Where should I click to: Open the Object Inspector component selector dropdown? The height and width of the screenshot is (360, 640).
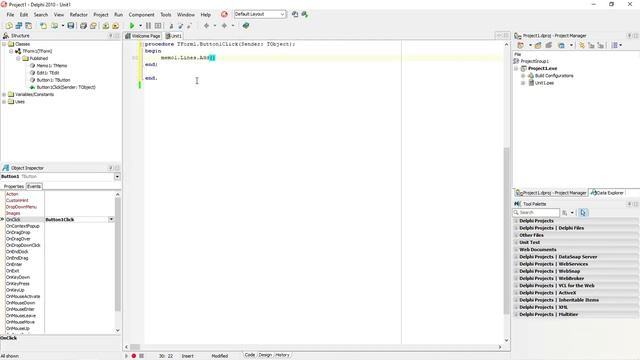117,177
